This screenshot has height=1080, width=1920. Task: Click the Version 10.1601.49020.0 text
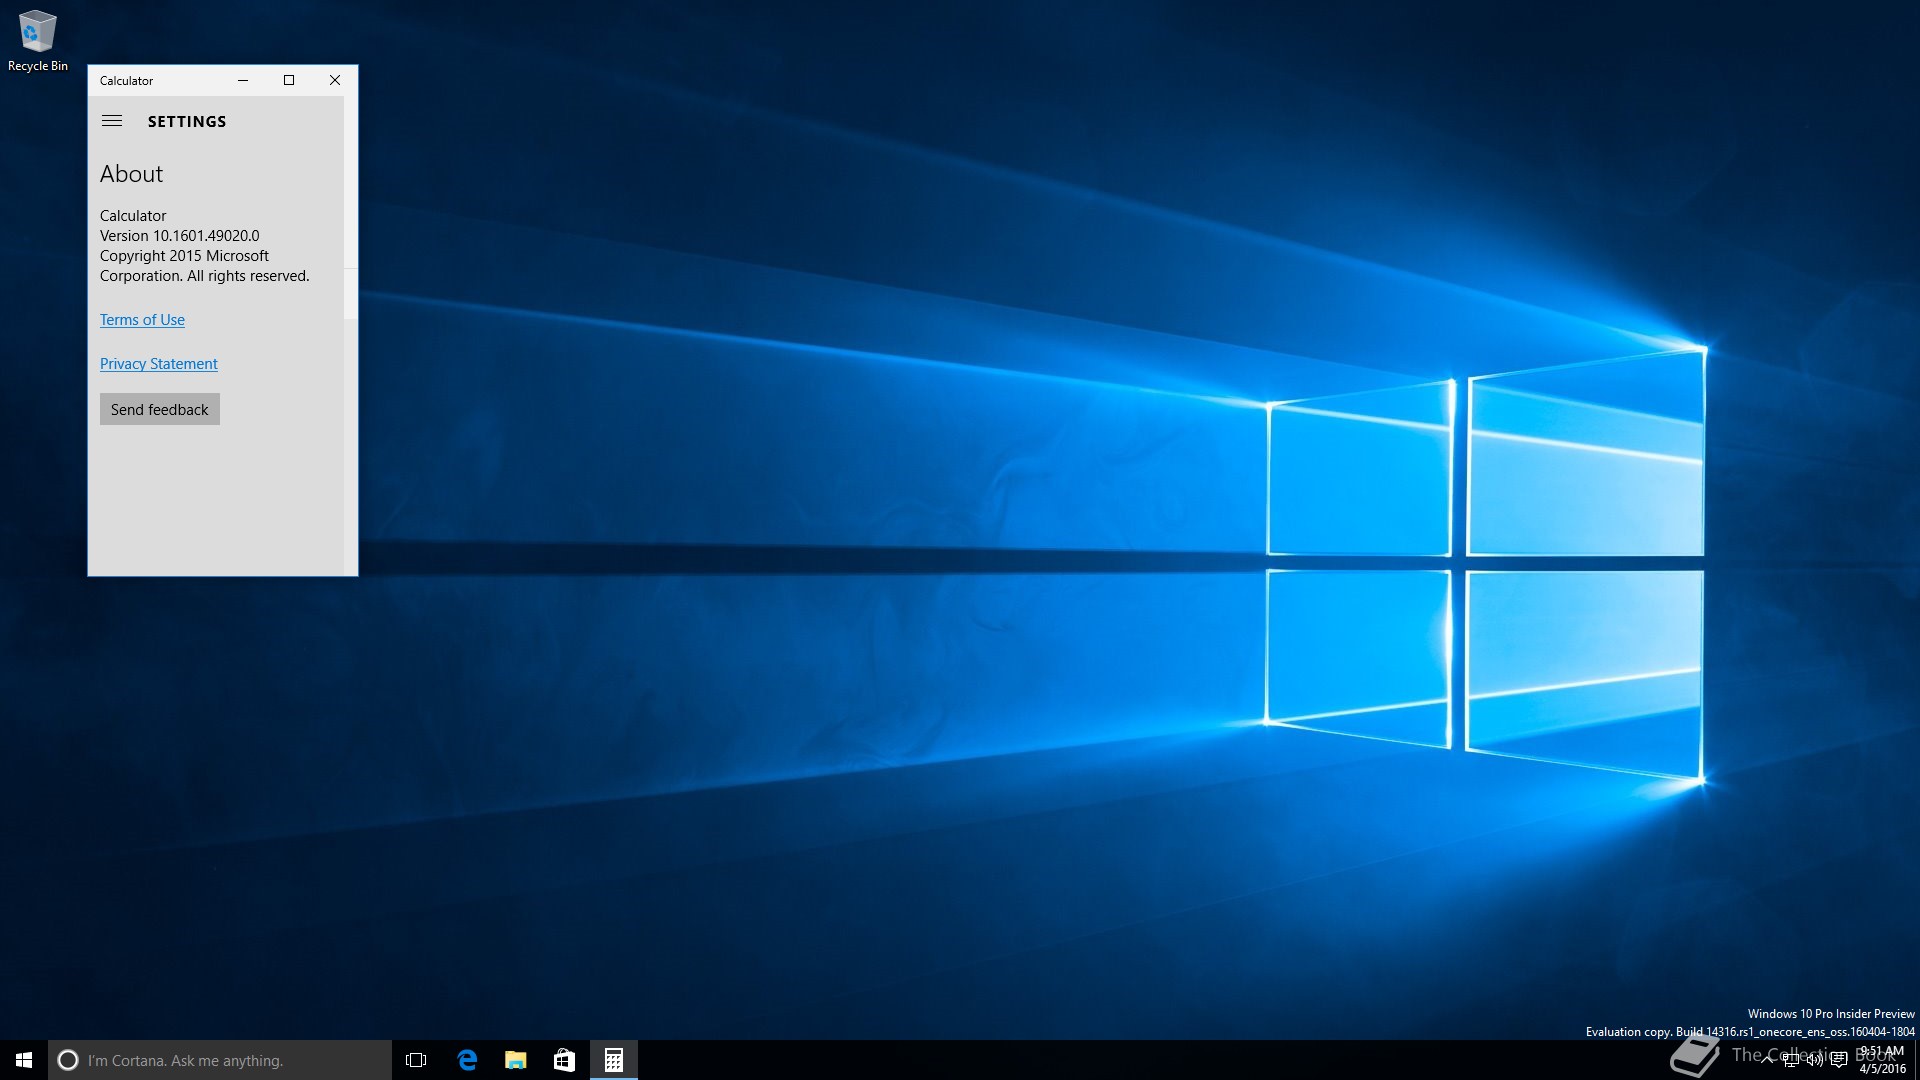pyautogui.click(x=179, y=236)
